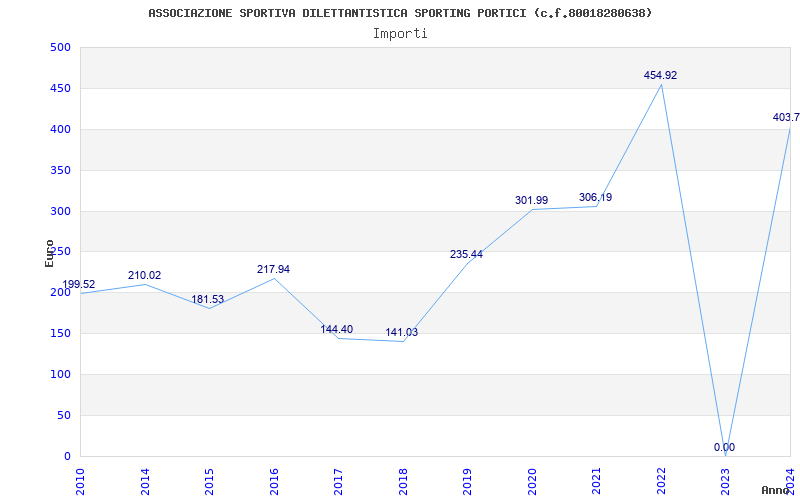Select the 0.00 value label for 2023
The height and width of the screenshot is (500, 800).
724,447
